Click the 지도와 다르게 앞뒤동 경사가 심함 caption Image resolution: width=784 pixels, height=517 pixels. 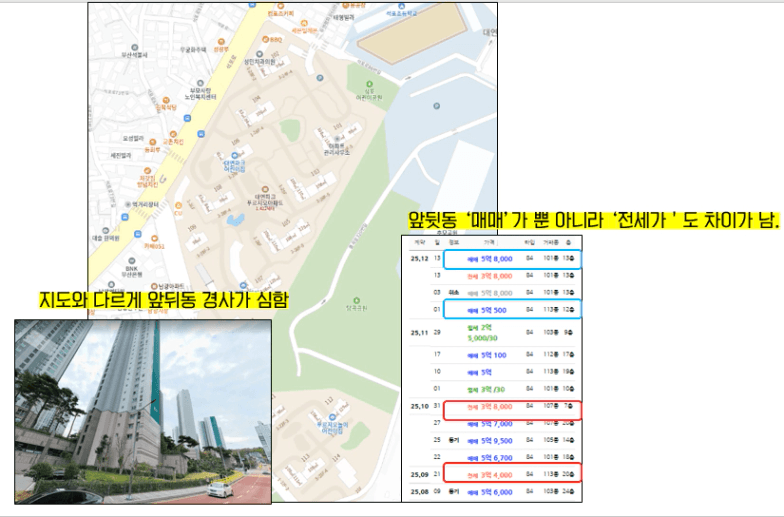click(x=164, y=300)
